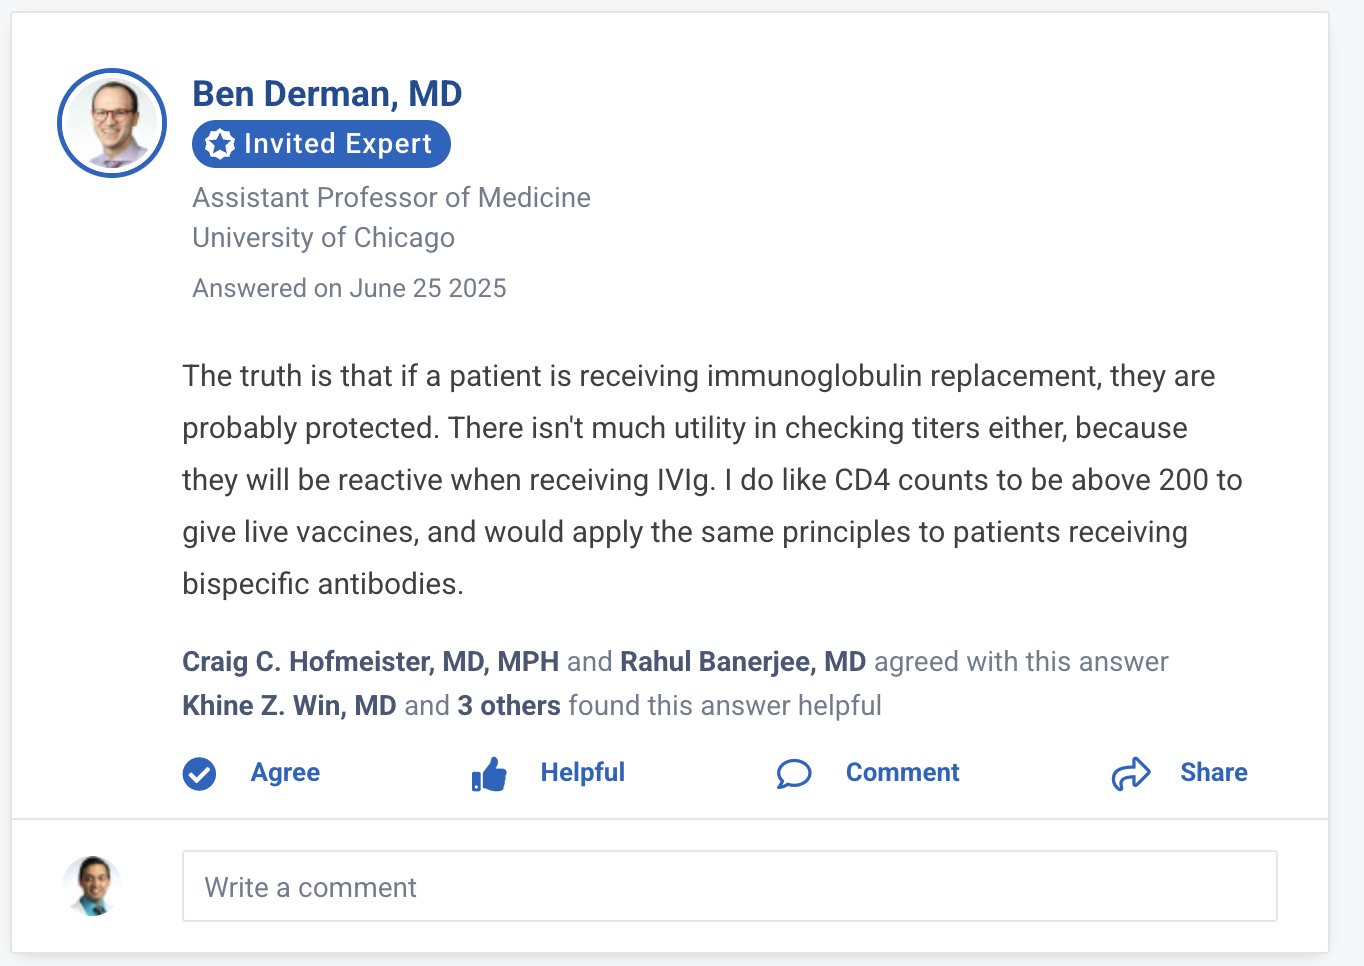The height and width of the screenshot is (966, 1364).
Task: Open Ben Derman, MD profile link
Action: click(x=327, y=94)
